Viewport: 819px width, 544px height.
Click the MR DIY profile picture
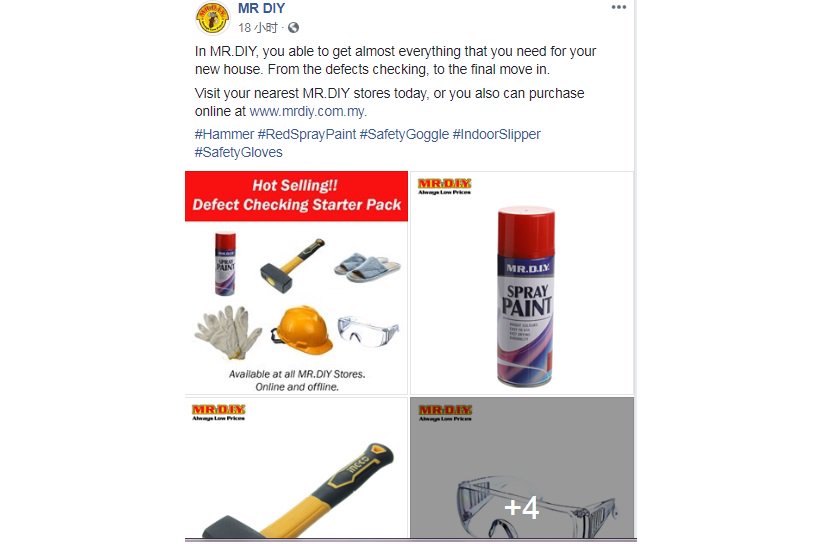(x=212, y=18)
